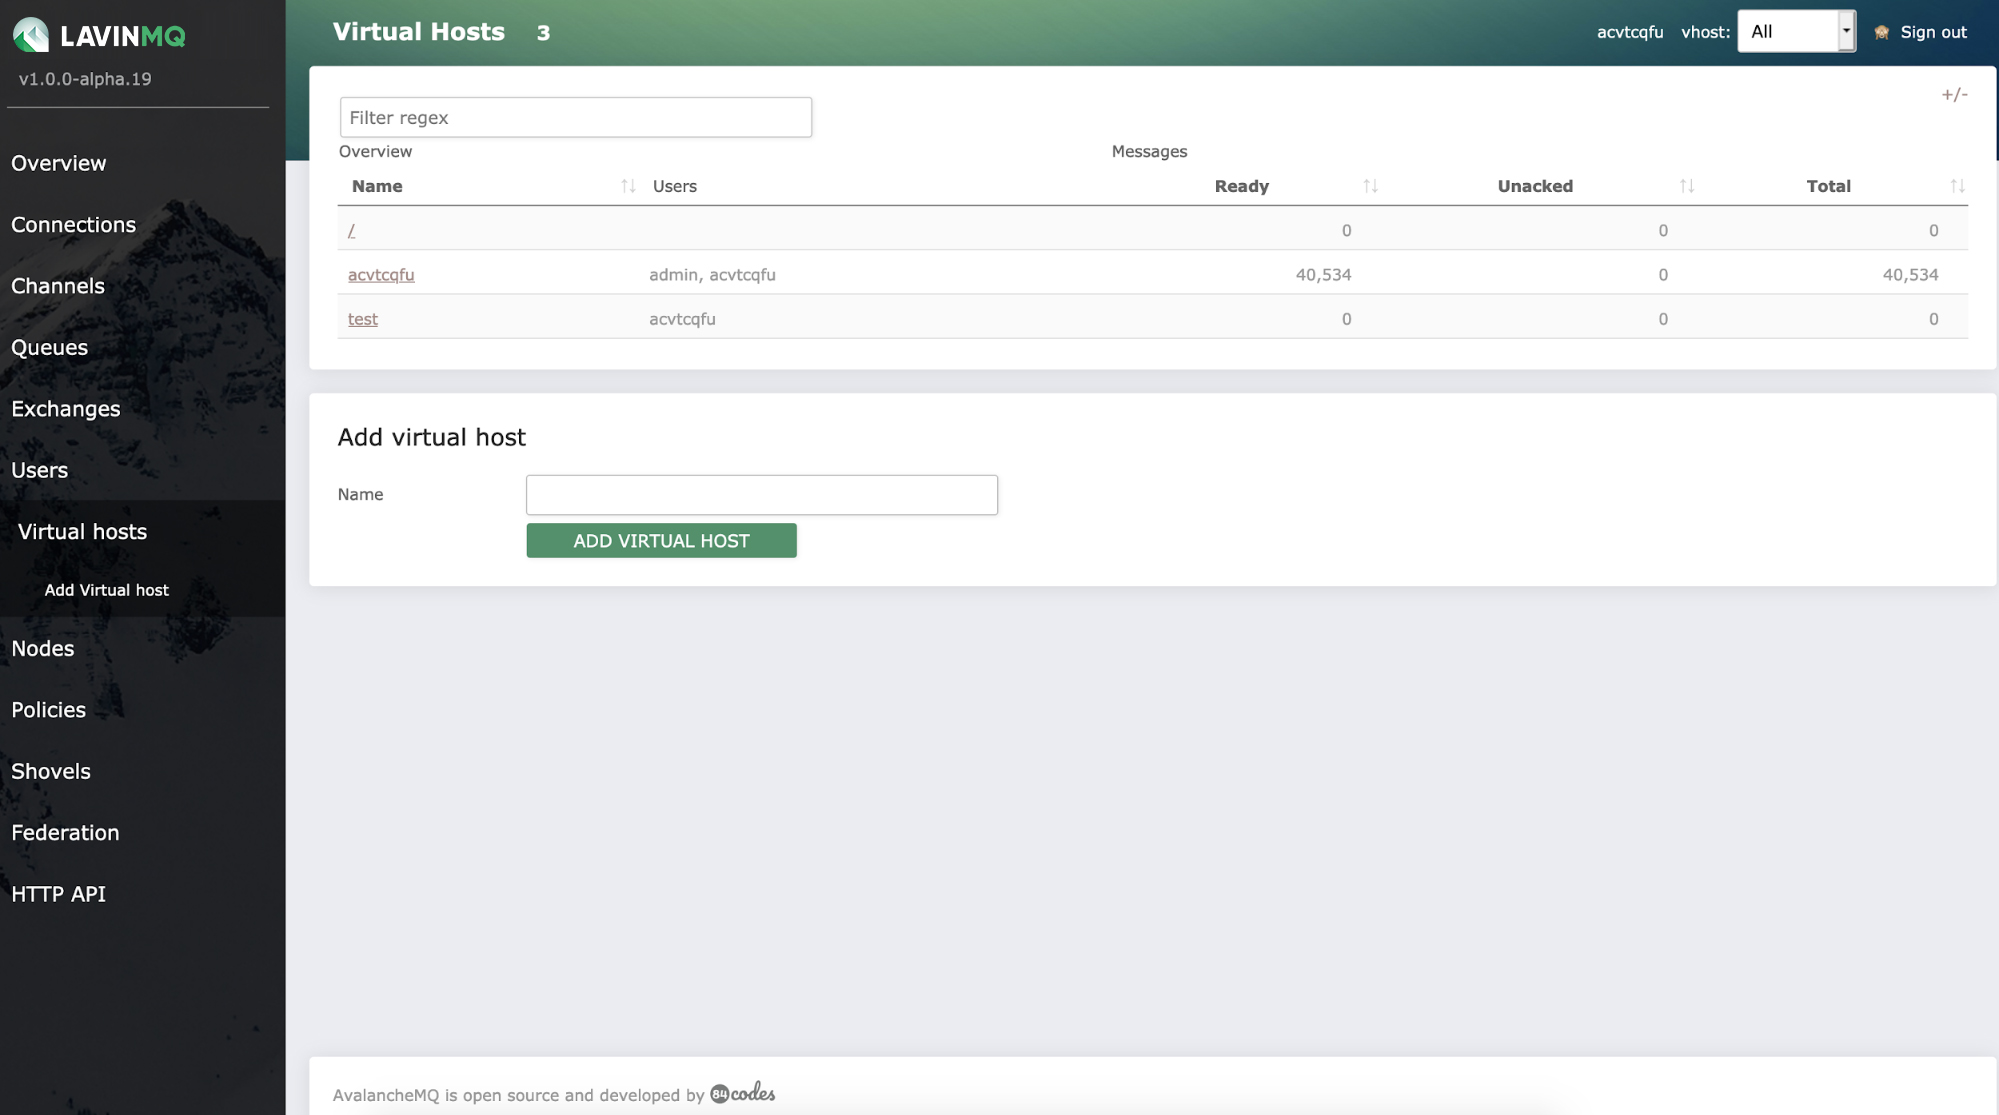Open the Exchanges section
This screenshot has width=1999, height=1115.
tap(66, 409)
